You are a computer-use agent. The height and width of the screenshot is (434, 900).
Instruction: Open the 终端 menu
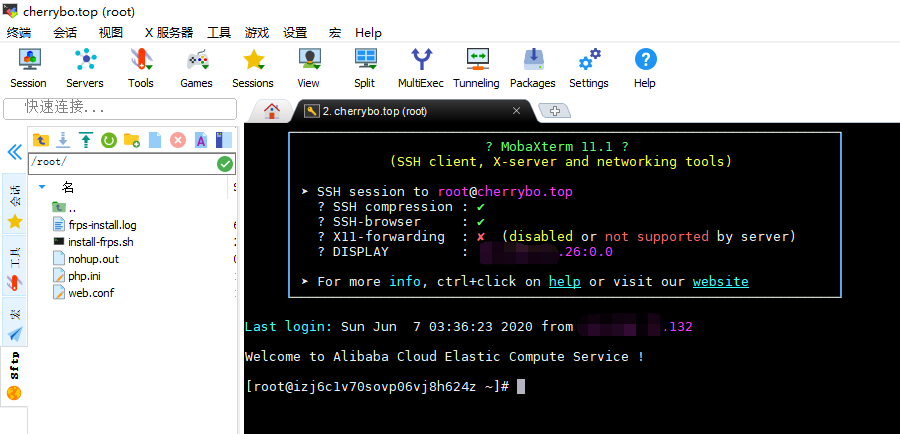[x=19, y=33]
